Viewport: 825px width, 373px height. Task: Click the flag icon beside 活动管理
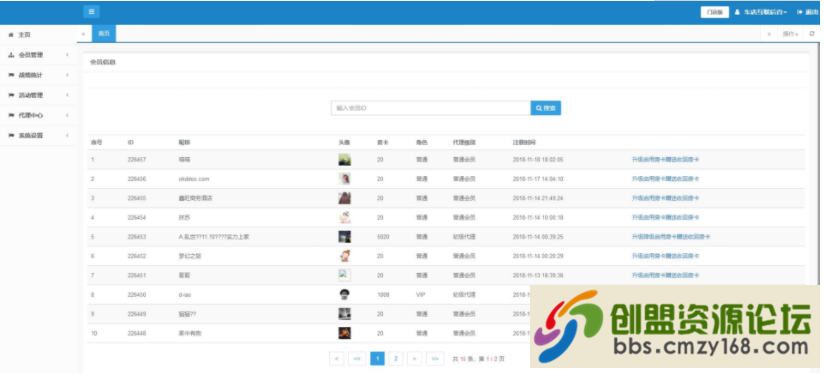11,95
